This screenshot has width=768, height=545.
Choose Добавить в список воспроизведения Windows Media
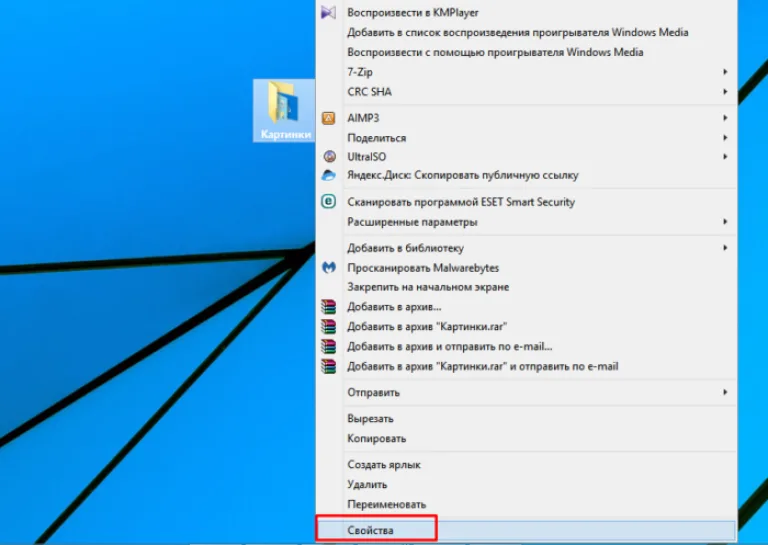point(526,32)
